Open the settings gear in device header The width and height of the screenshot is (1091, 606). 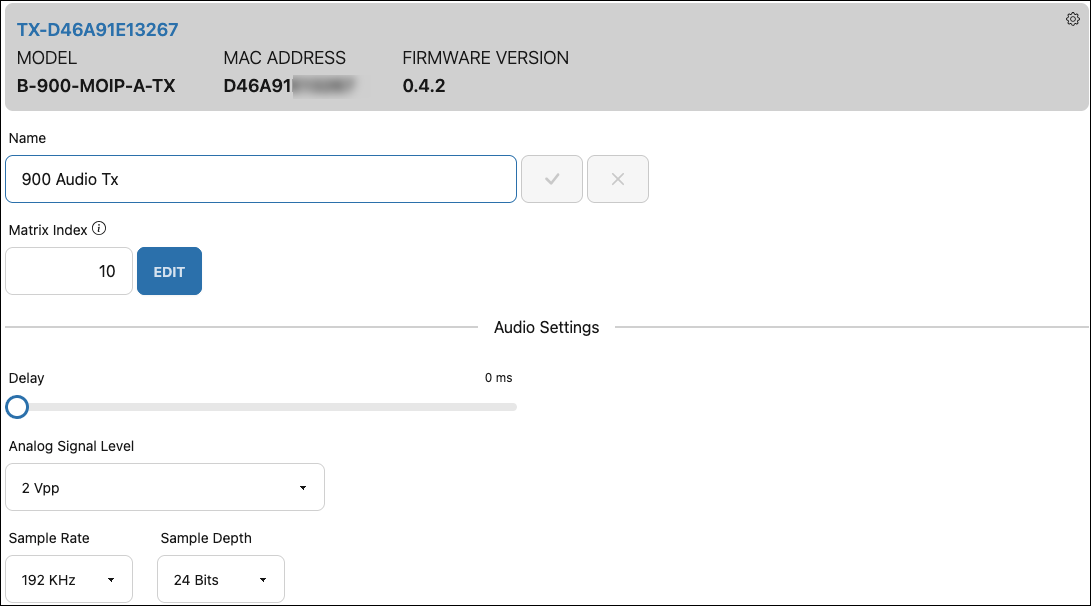pos(1073,19)
